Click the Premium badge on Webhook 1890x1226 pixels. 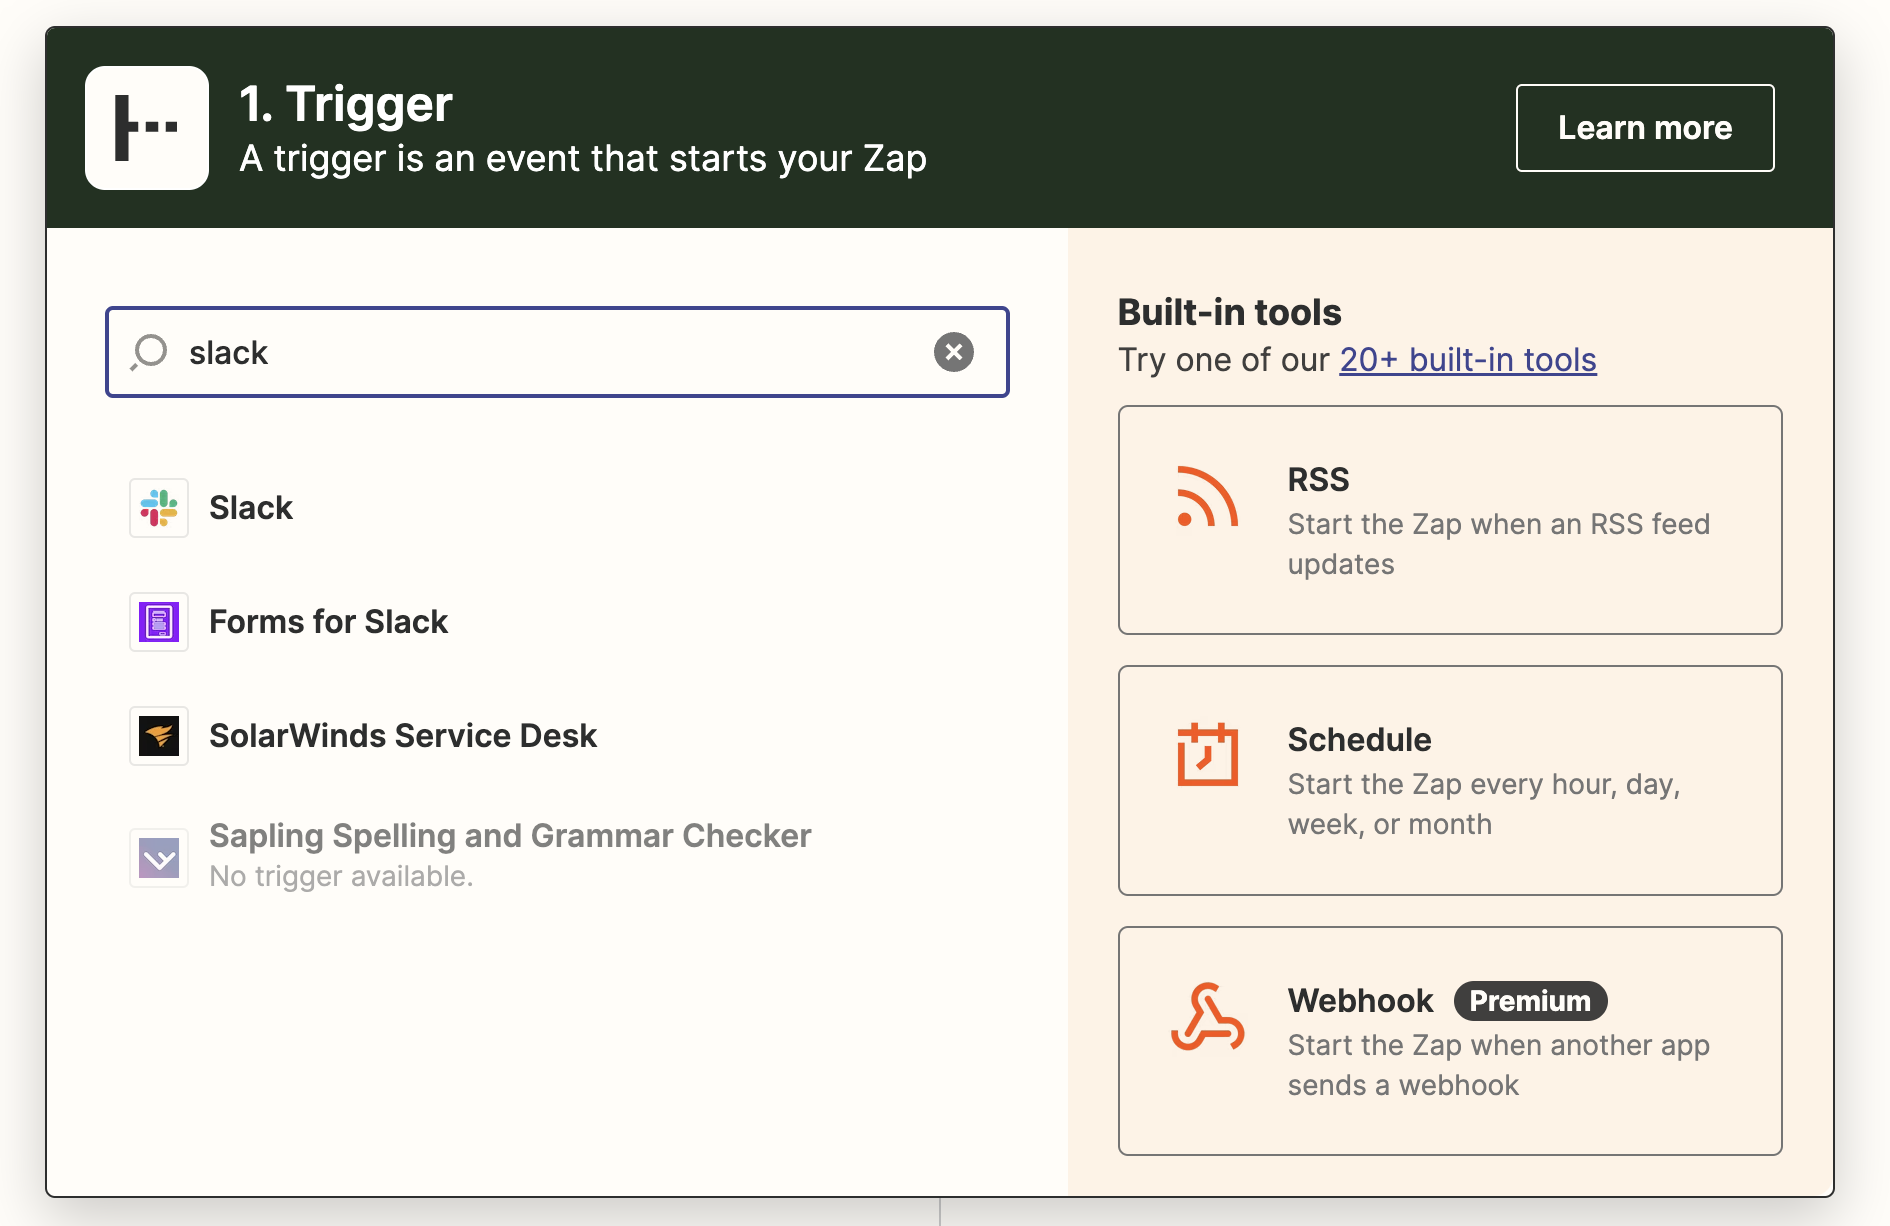(1530, 1001)
